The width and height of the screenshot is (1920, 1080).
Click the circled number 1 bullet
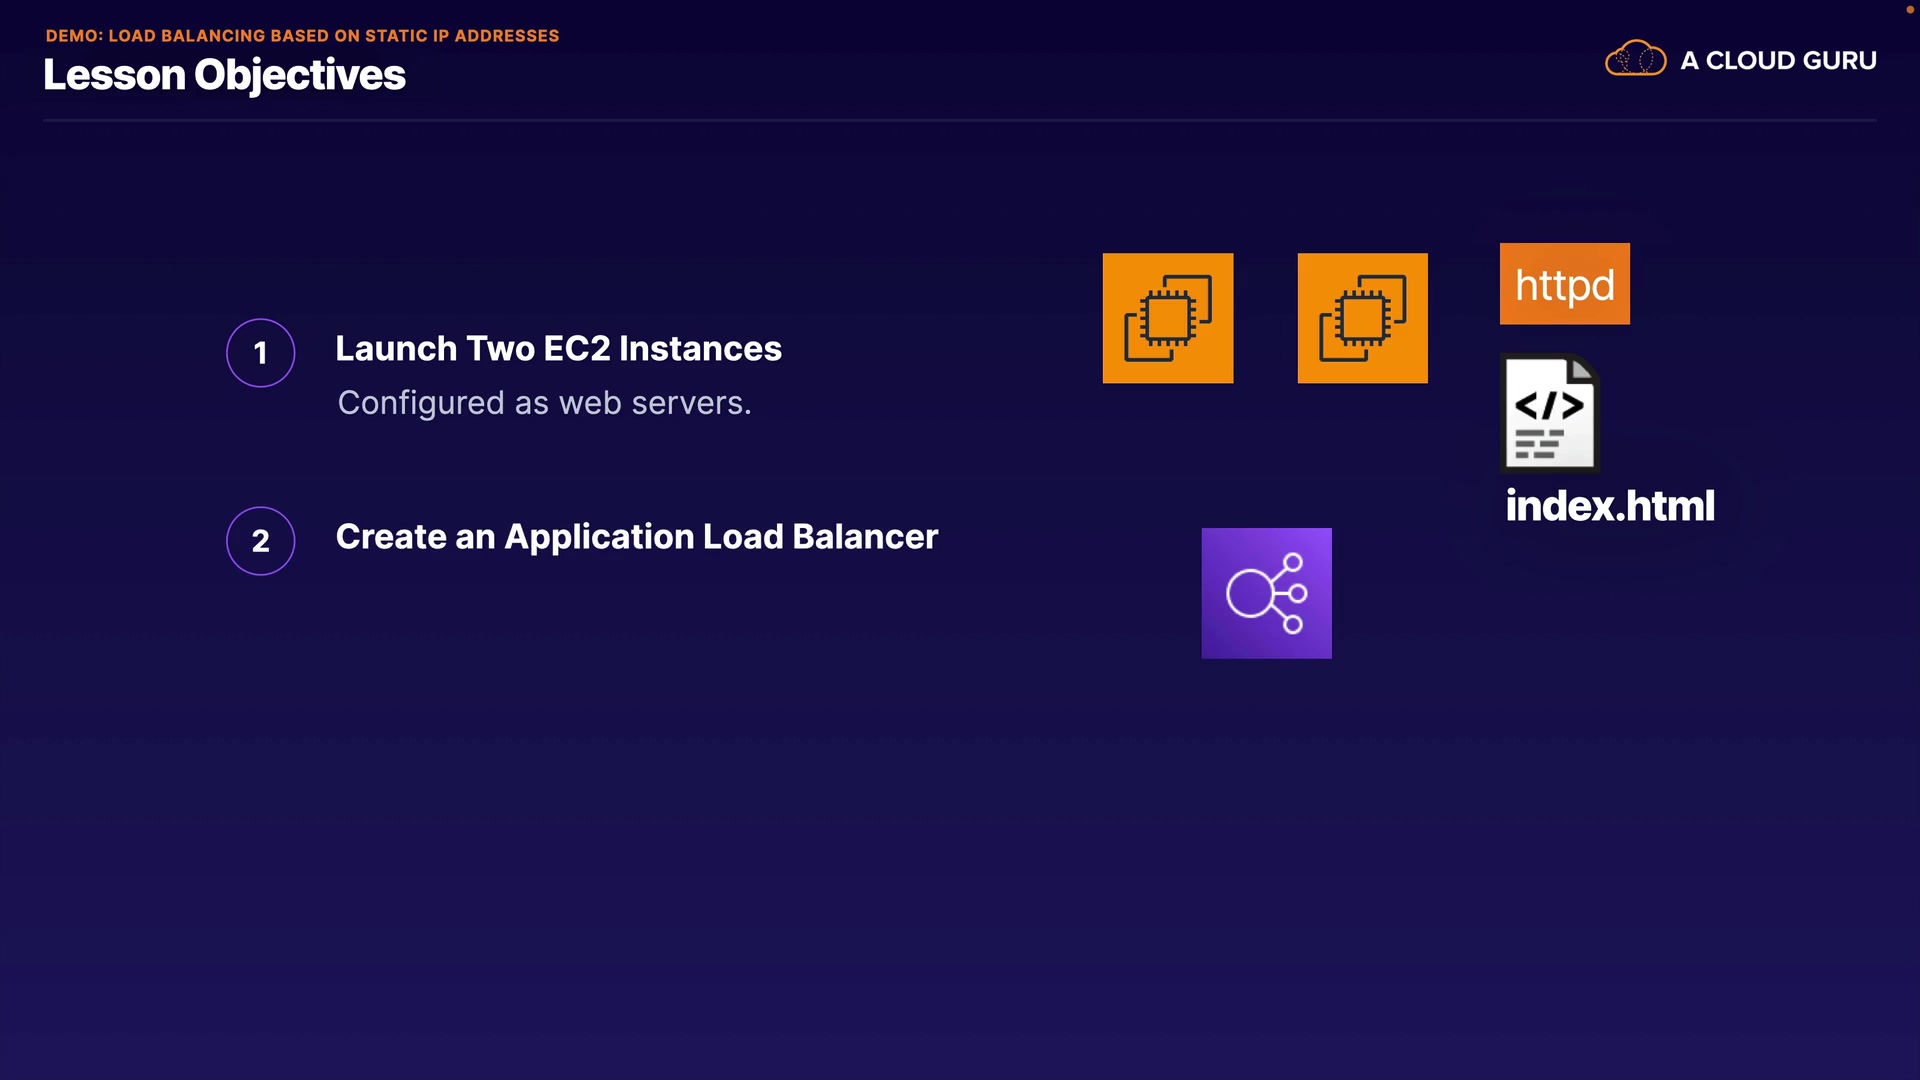pyautogui.click(x=260, y=353)
